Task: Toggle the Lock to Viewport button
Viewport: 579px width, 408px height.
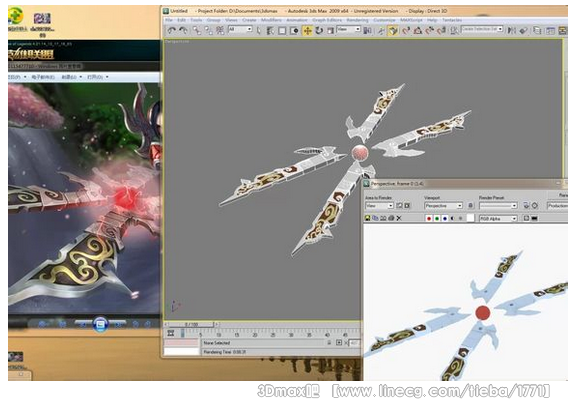Action: click(470, 206)
